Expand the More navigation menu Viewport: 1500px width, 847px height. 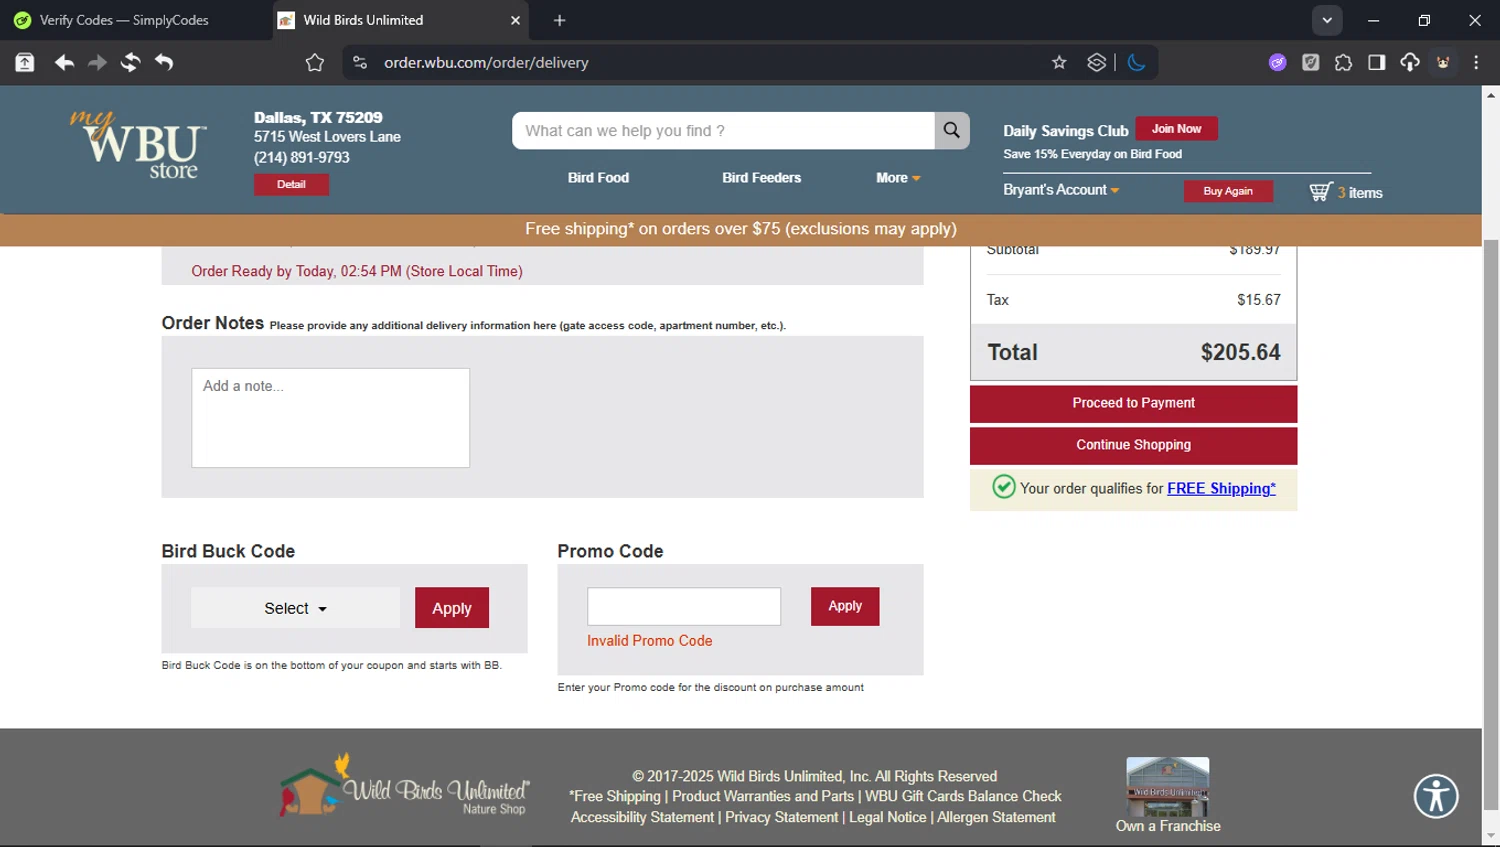coord(898,177)
